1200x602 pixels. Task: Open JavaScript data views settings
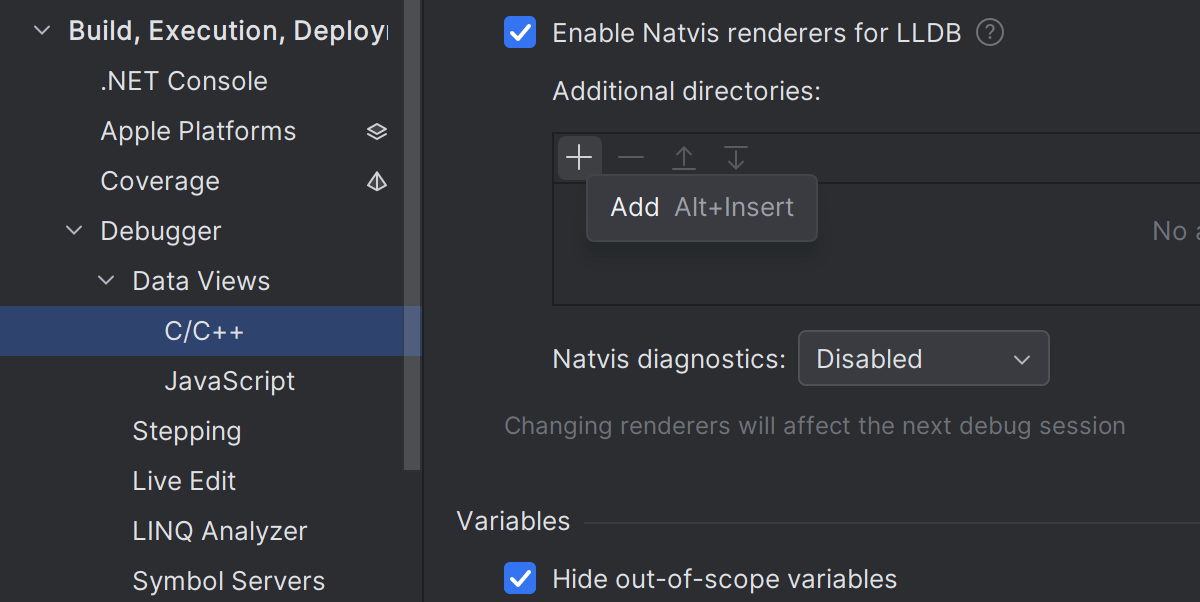click(x=229, y=381)
